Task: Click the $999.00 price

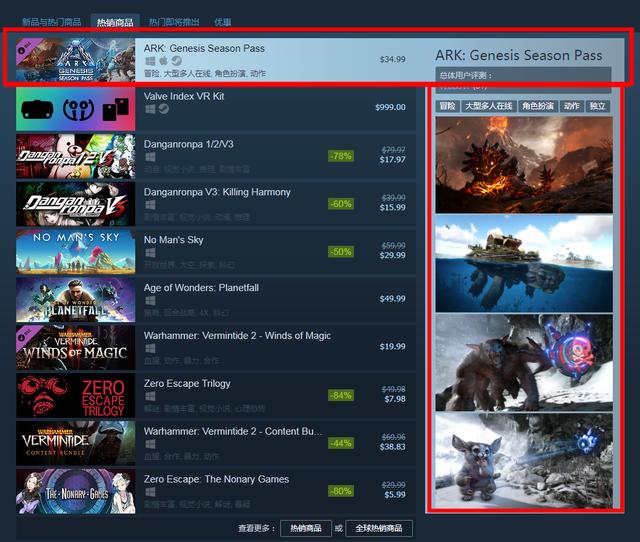Action: coord(391,107)
